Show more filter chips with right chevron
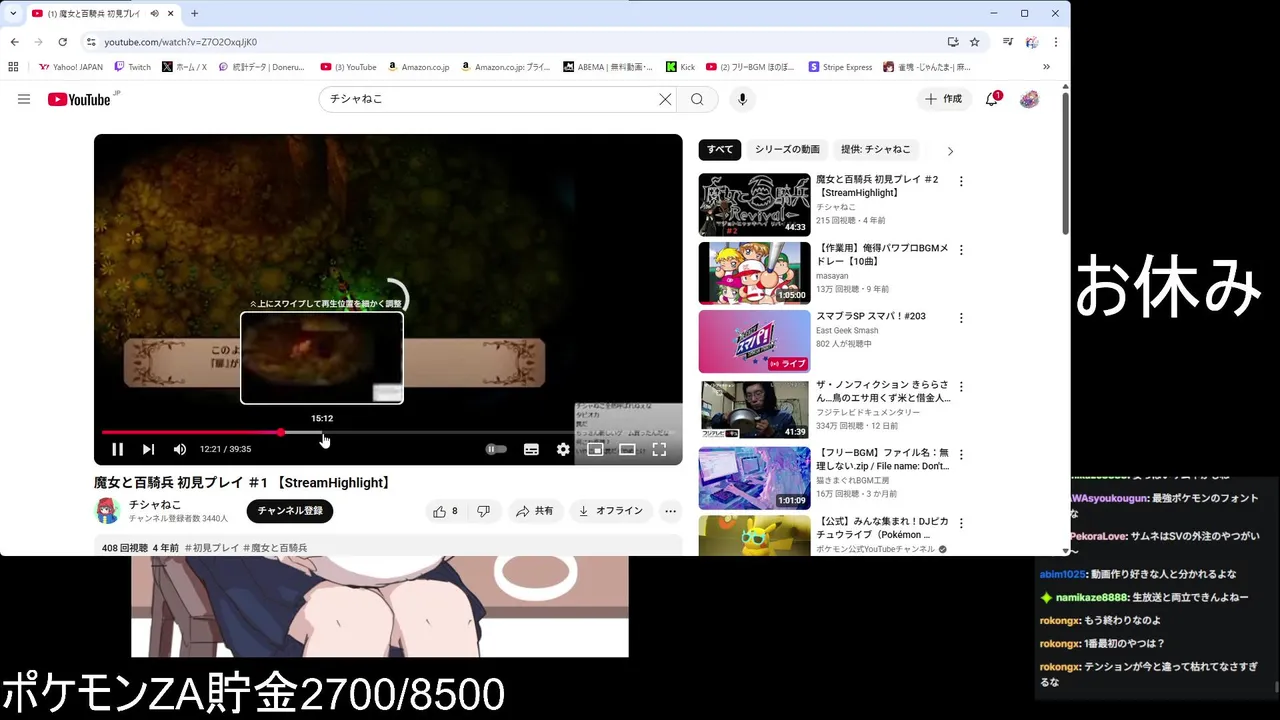Image resolution: width=1280 pixels, height=720 pixels. click(950, 151)
